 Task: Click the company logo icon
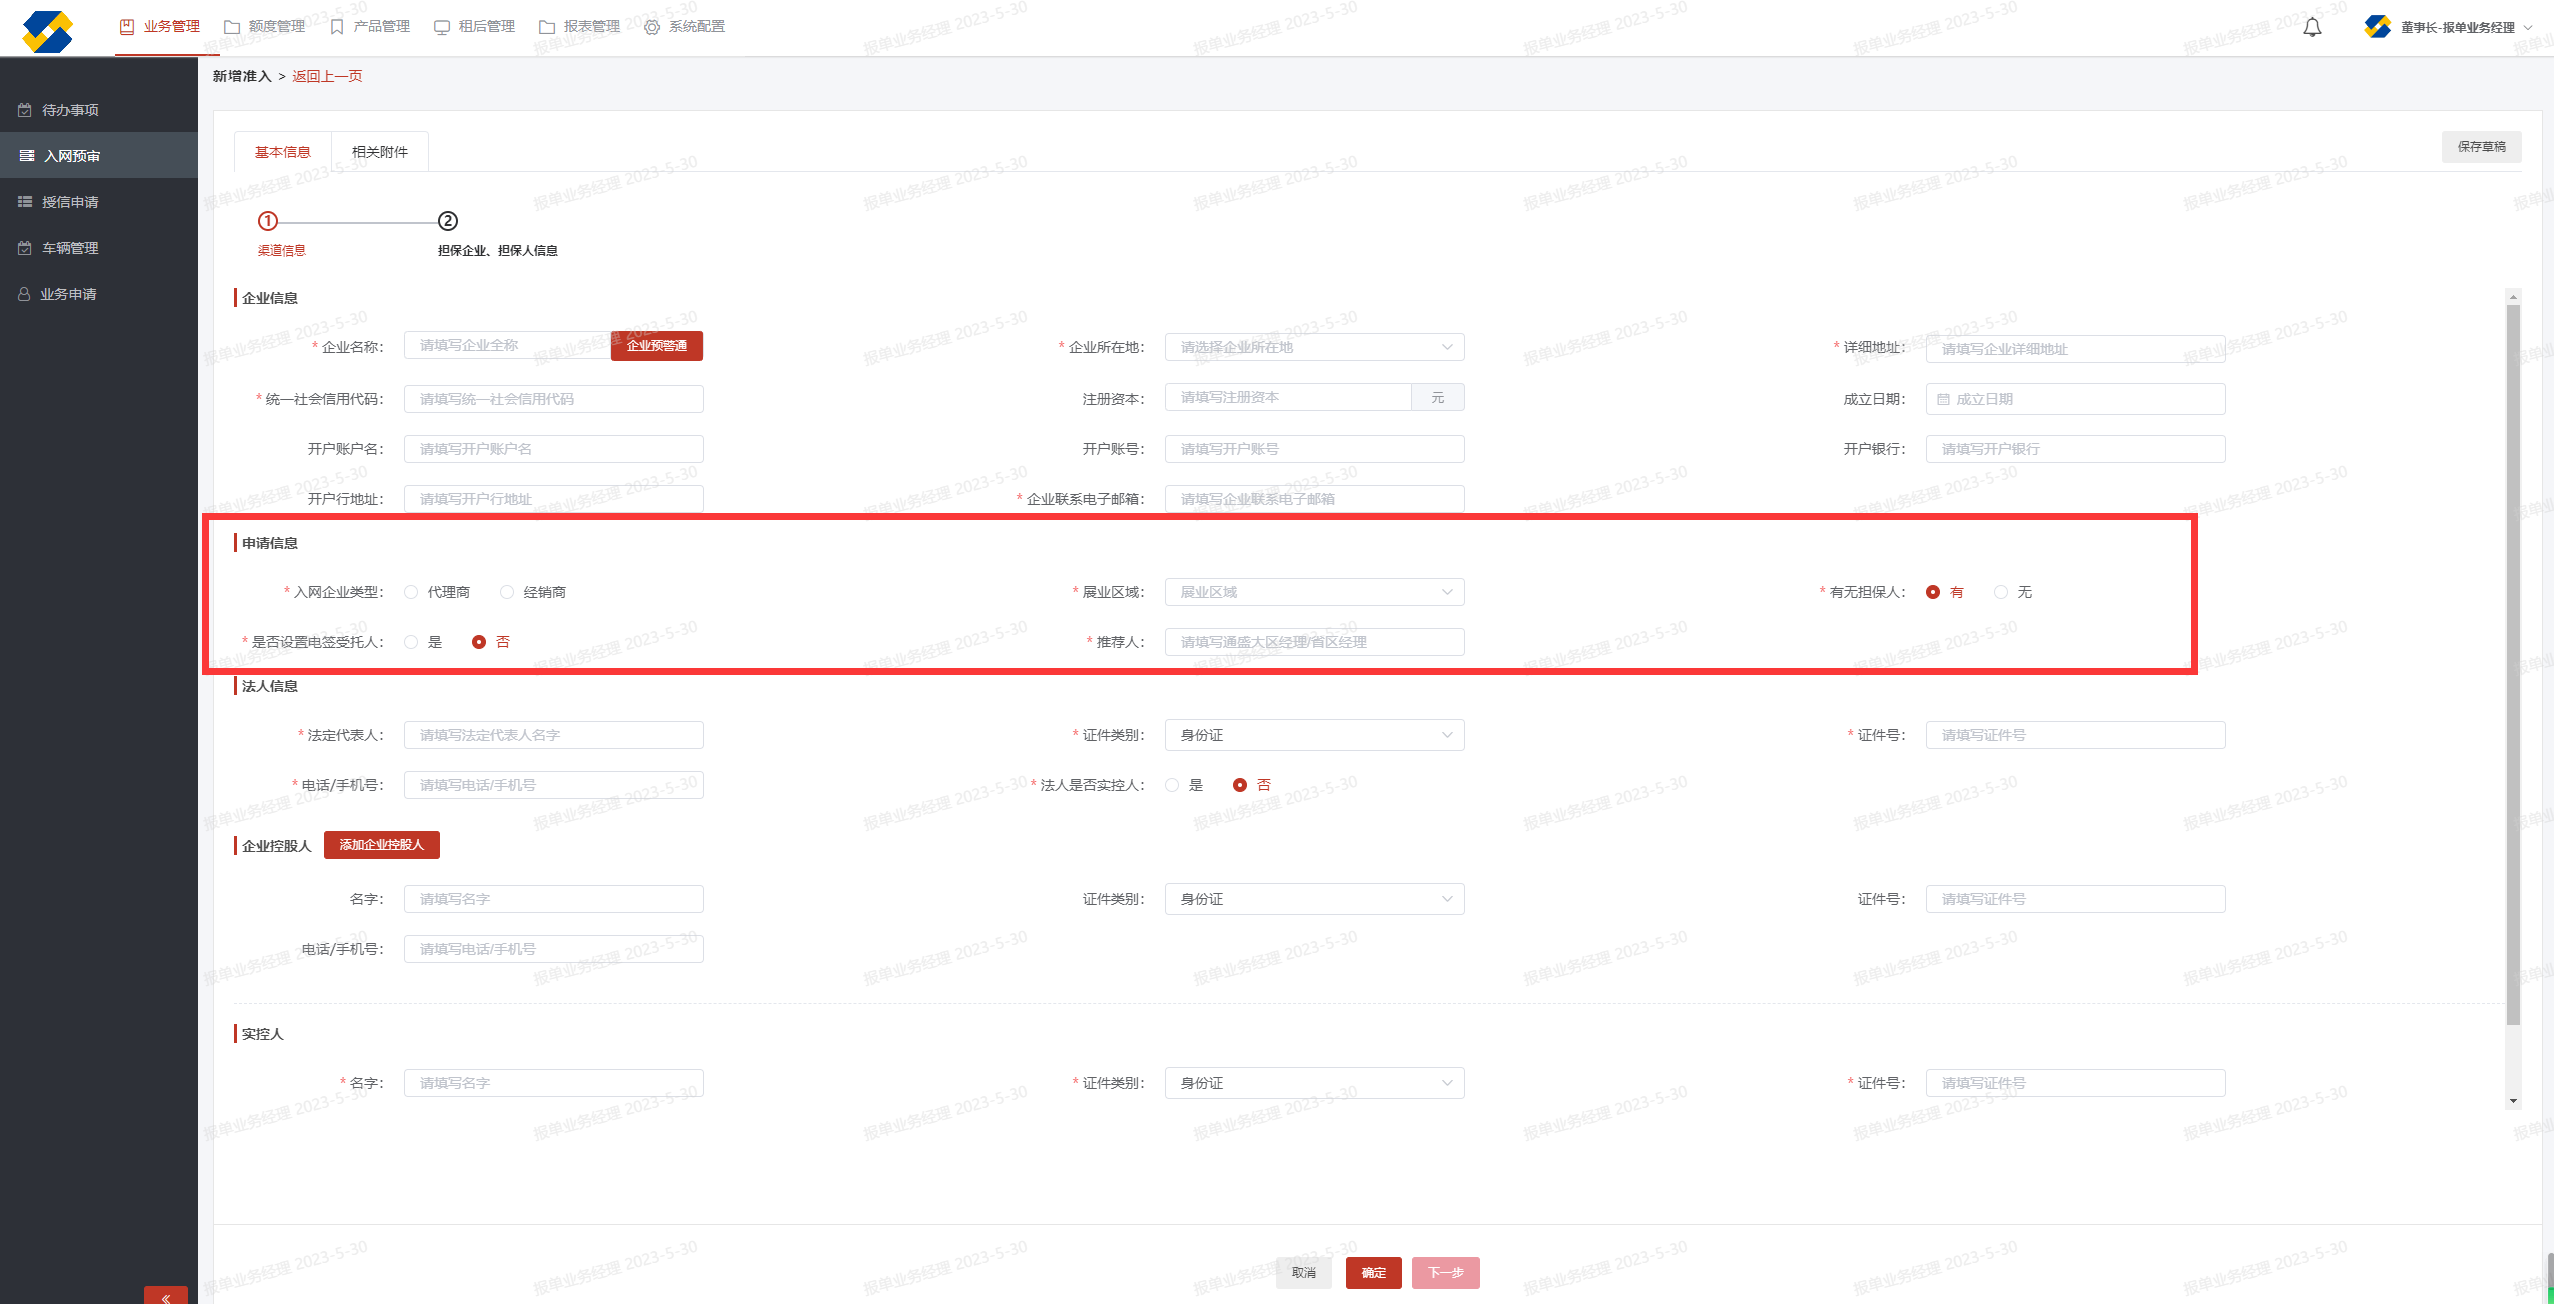48,31
